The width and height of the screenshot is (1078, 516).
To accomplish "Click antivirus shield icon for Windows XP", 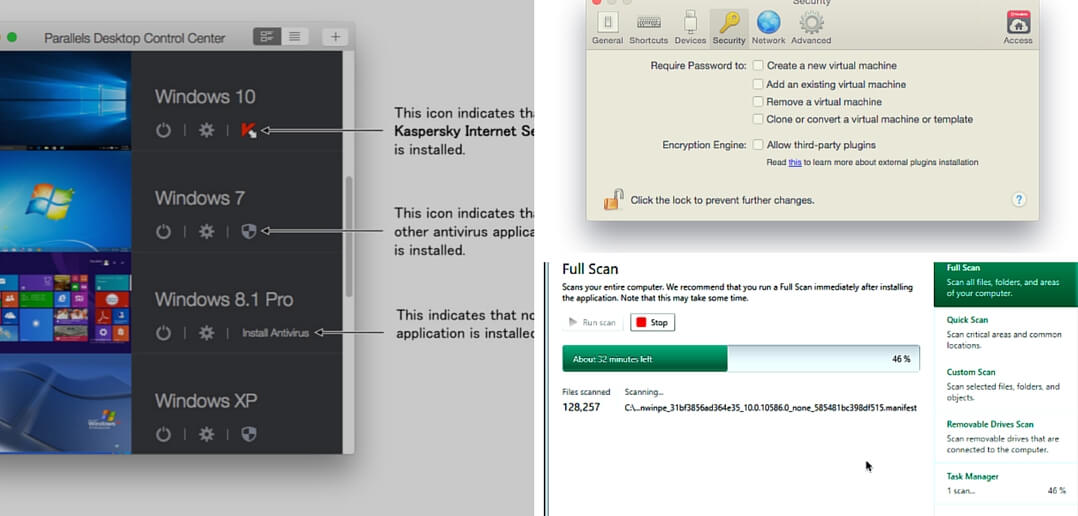I will [x=249, y=434].
